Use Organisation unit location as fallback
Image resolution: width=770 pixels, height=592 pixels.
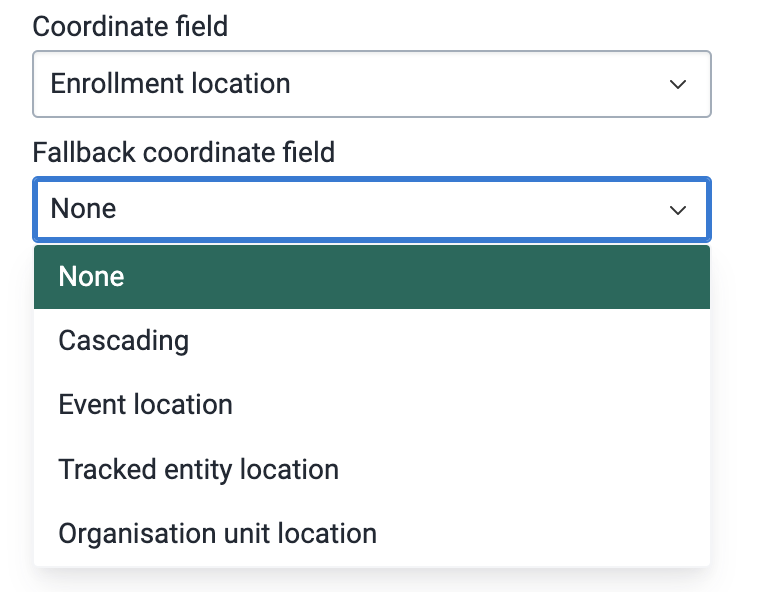point(372,534)
